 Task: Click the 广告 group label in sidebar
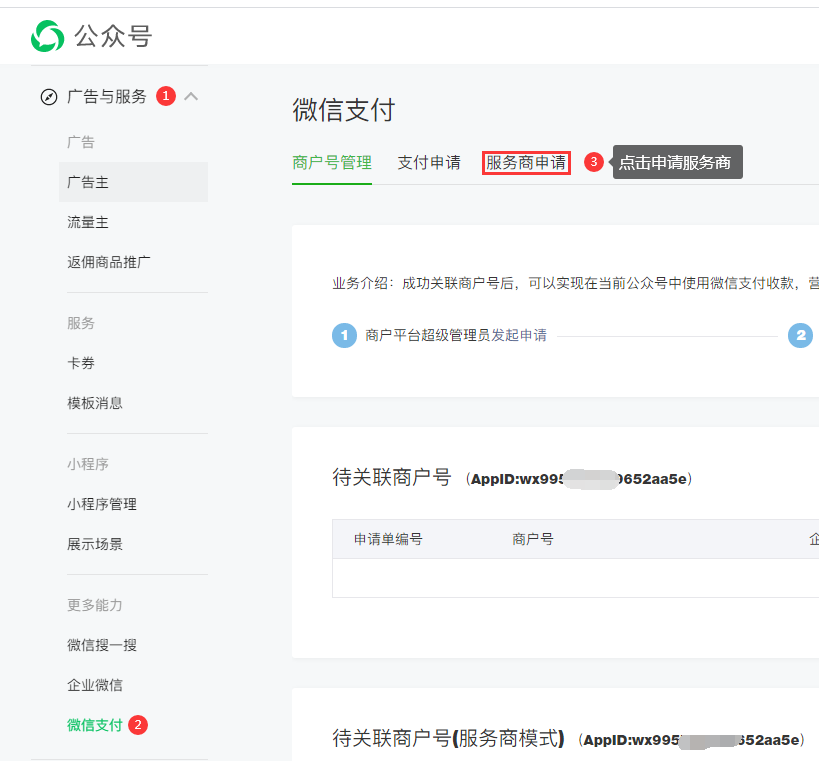pyautogui.click(x=81, y=142)
